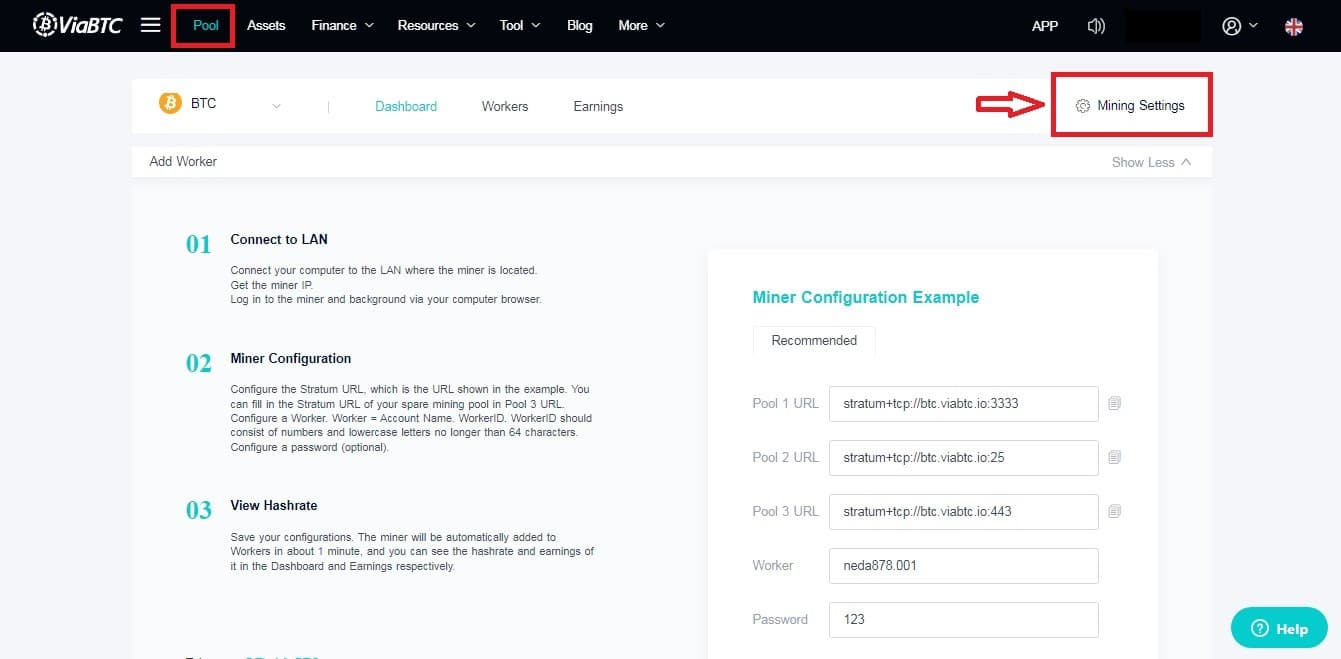Image resolution: width=1341 pixels, height=659 pixels.
Task: Click the ViaBTC logo
Action: click(x=77, y=25)
